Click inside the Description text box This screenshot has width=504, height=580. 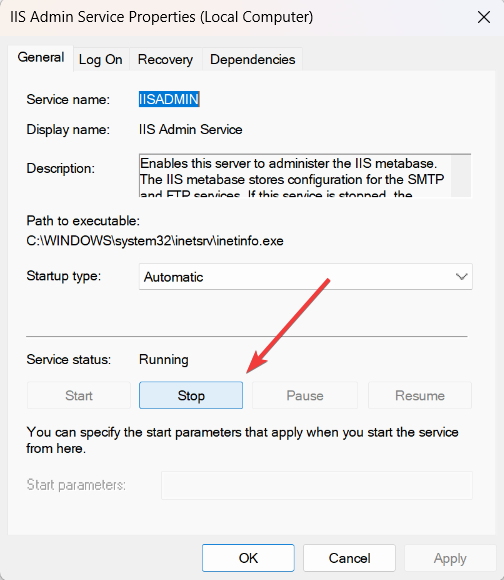[295, 175]
